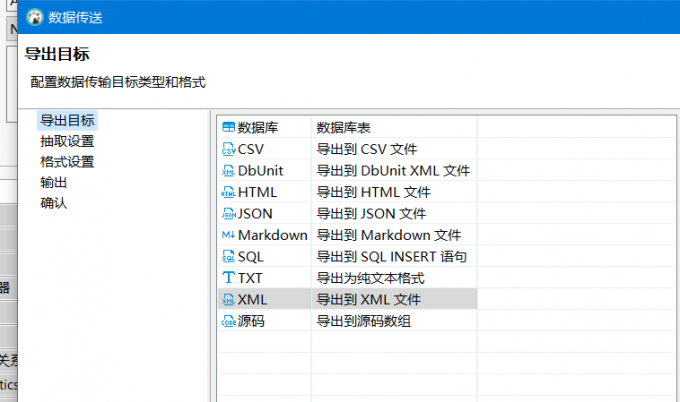Click 导出到 DbUnit XML 文件 description
This screenshot has width=680, height=402.
coord(393,170)
